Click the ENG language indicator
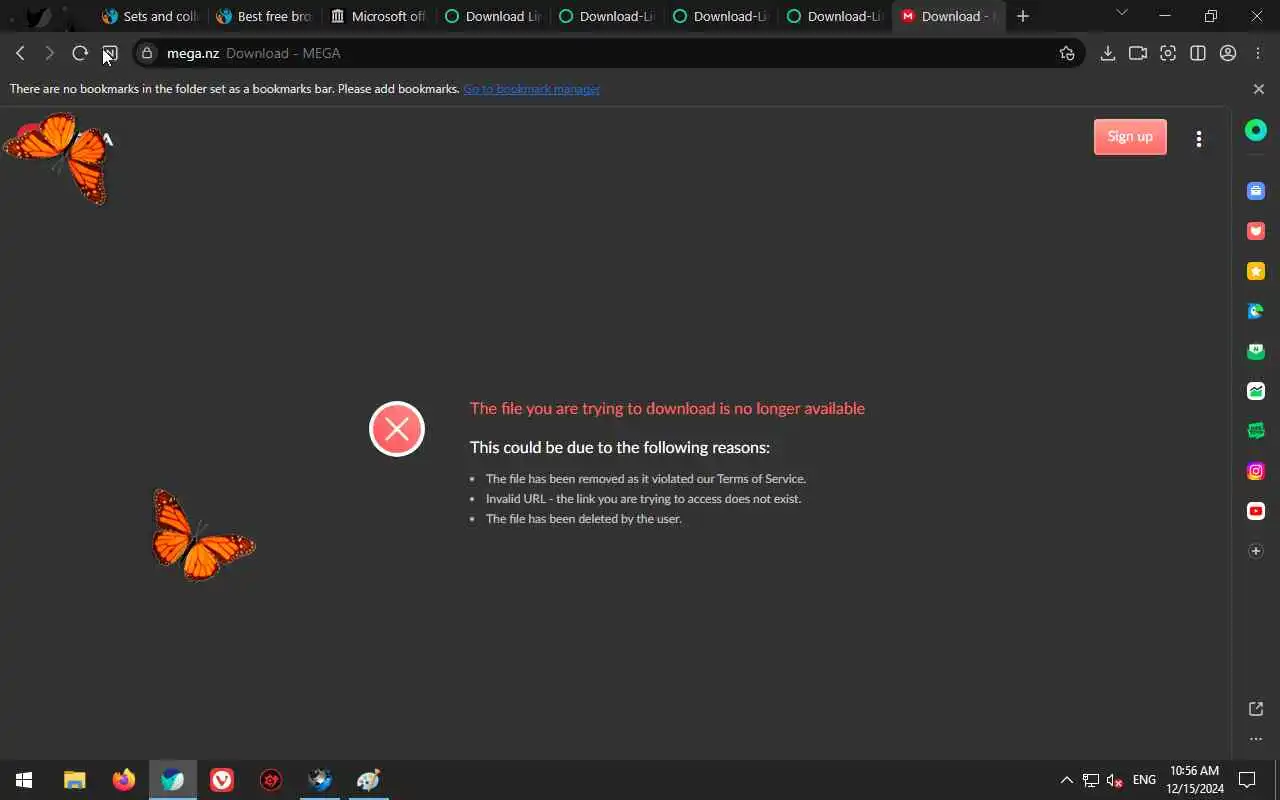 [x=1144, y=780]
